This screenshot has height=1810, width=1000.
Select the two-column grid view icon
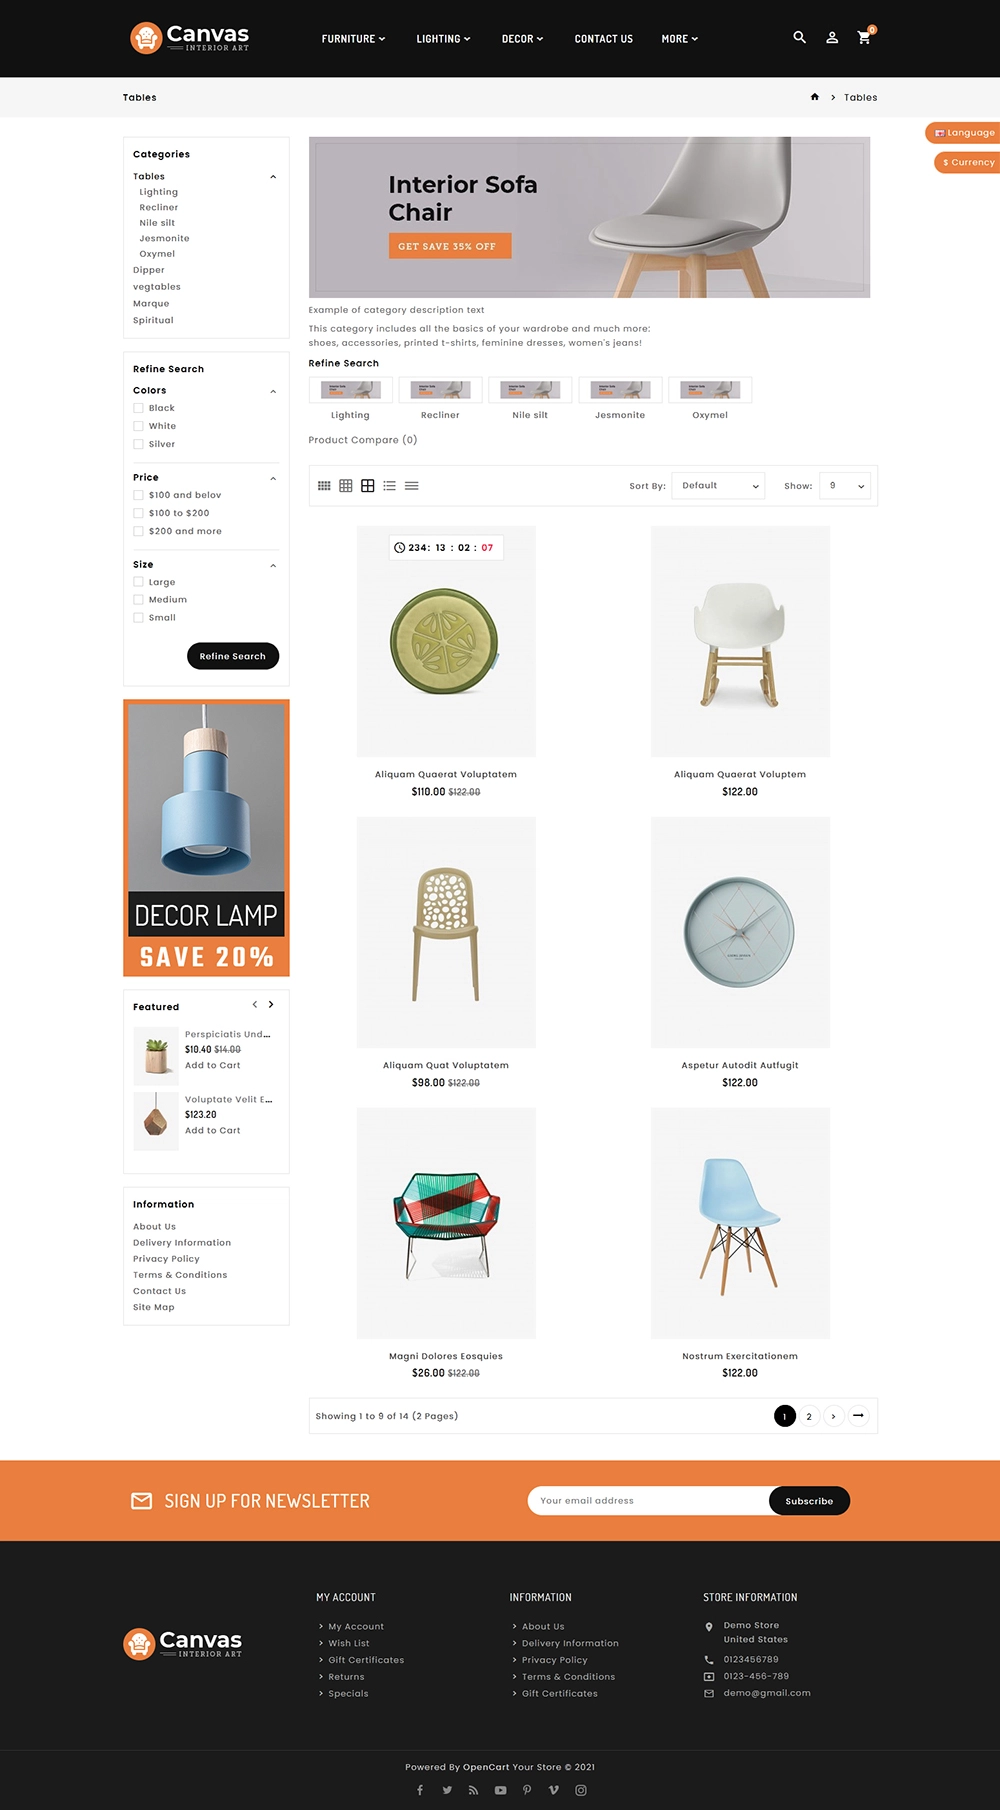[368, 486]
